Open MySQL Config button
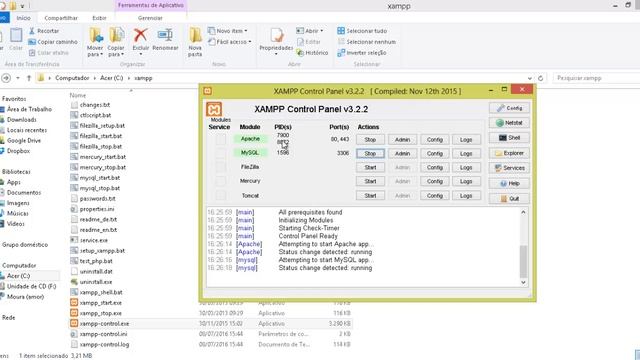The image size is (640, 360). click(435, 153)
